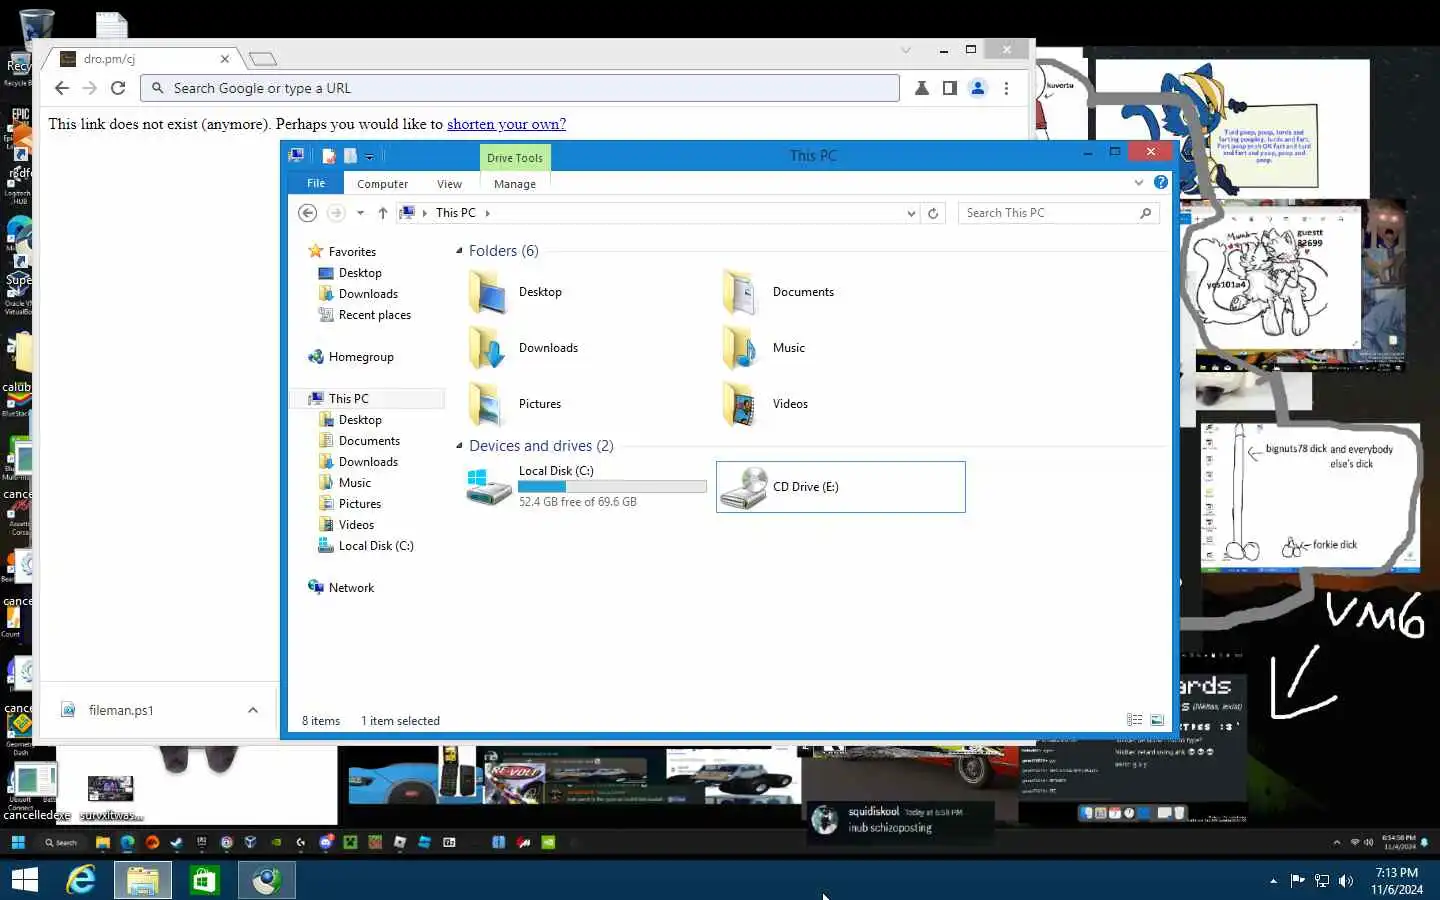1440x900 pixels.
Task: Open browser side panel icon
Action: pyautogui.click(x=950, y=88)
